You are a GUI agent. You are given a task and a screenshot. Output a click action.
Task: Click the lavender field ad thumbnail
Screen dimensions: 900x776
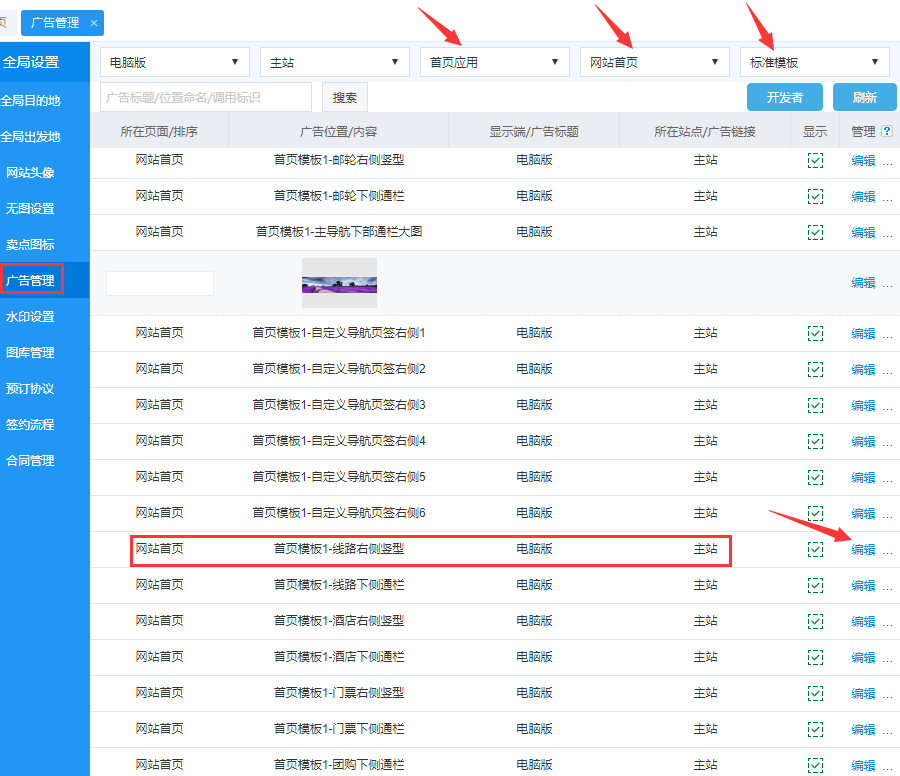pos(339,283)
